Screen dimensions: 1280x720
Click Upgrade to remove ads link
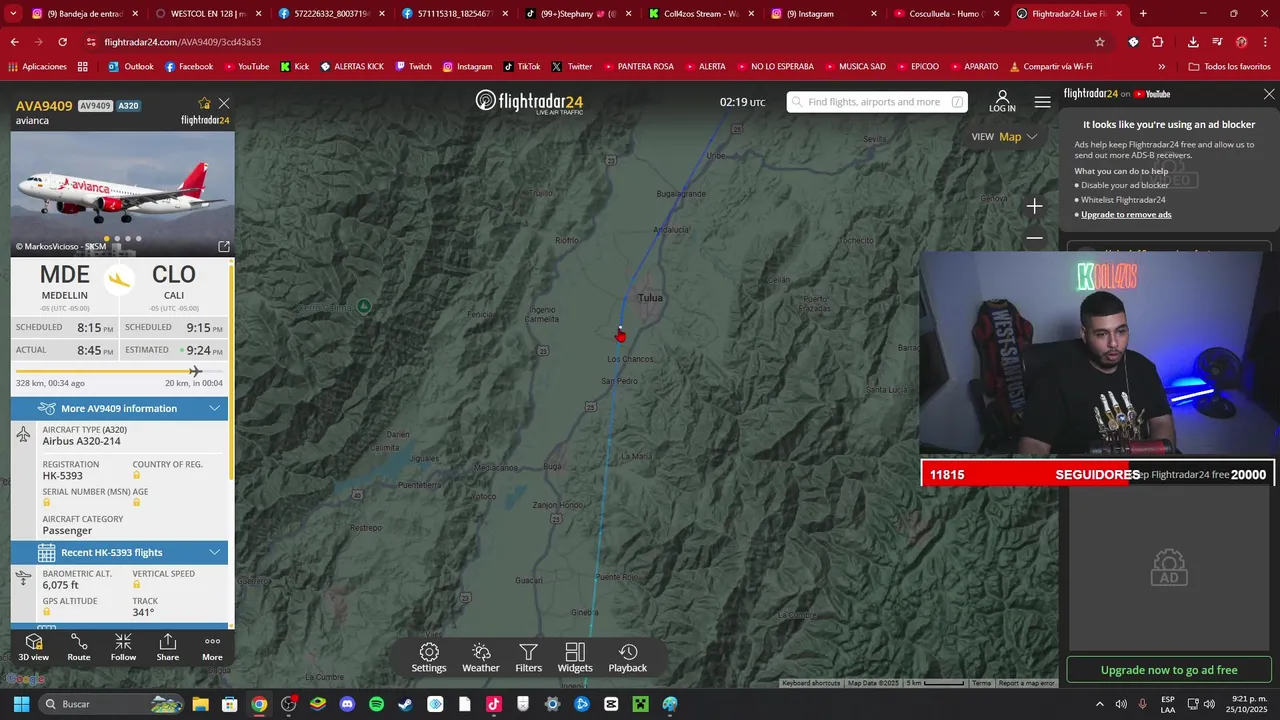point(1126,214)
